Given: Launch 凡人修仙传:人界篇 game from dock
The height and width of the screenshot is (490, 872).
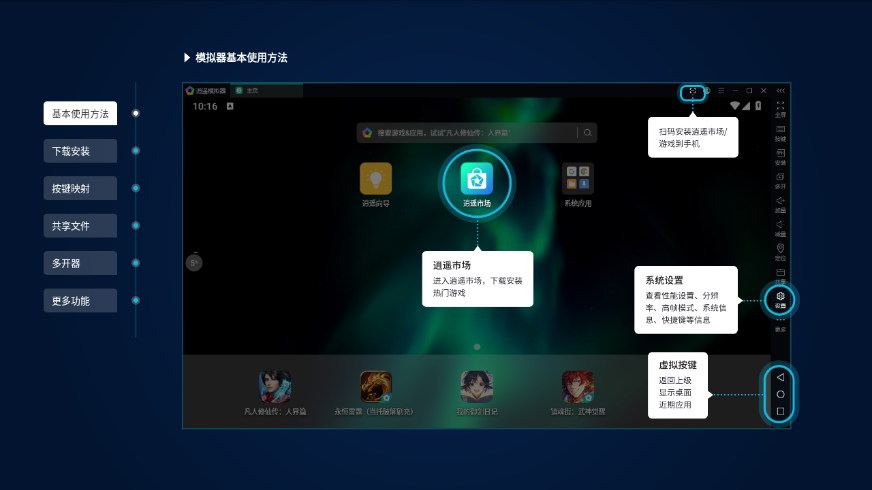Looking at the screenshot, I should pyautogui.click(x=275, y=387).
